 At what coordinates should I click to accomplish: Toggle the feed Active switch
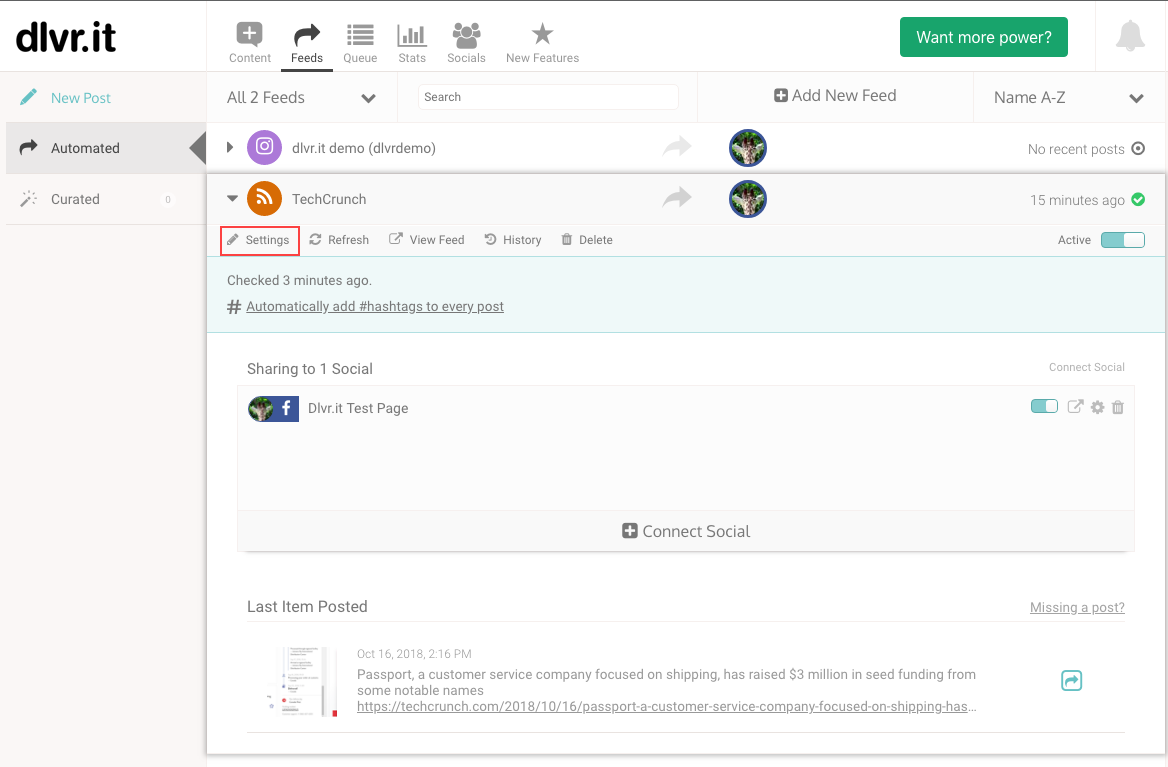click(x=1123, y=240)
